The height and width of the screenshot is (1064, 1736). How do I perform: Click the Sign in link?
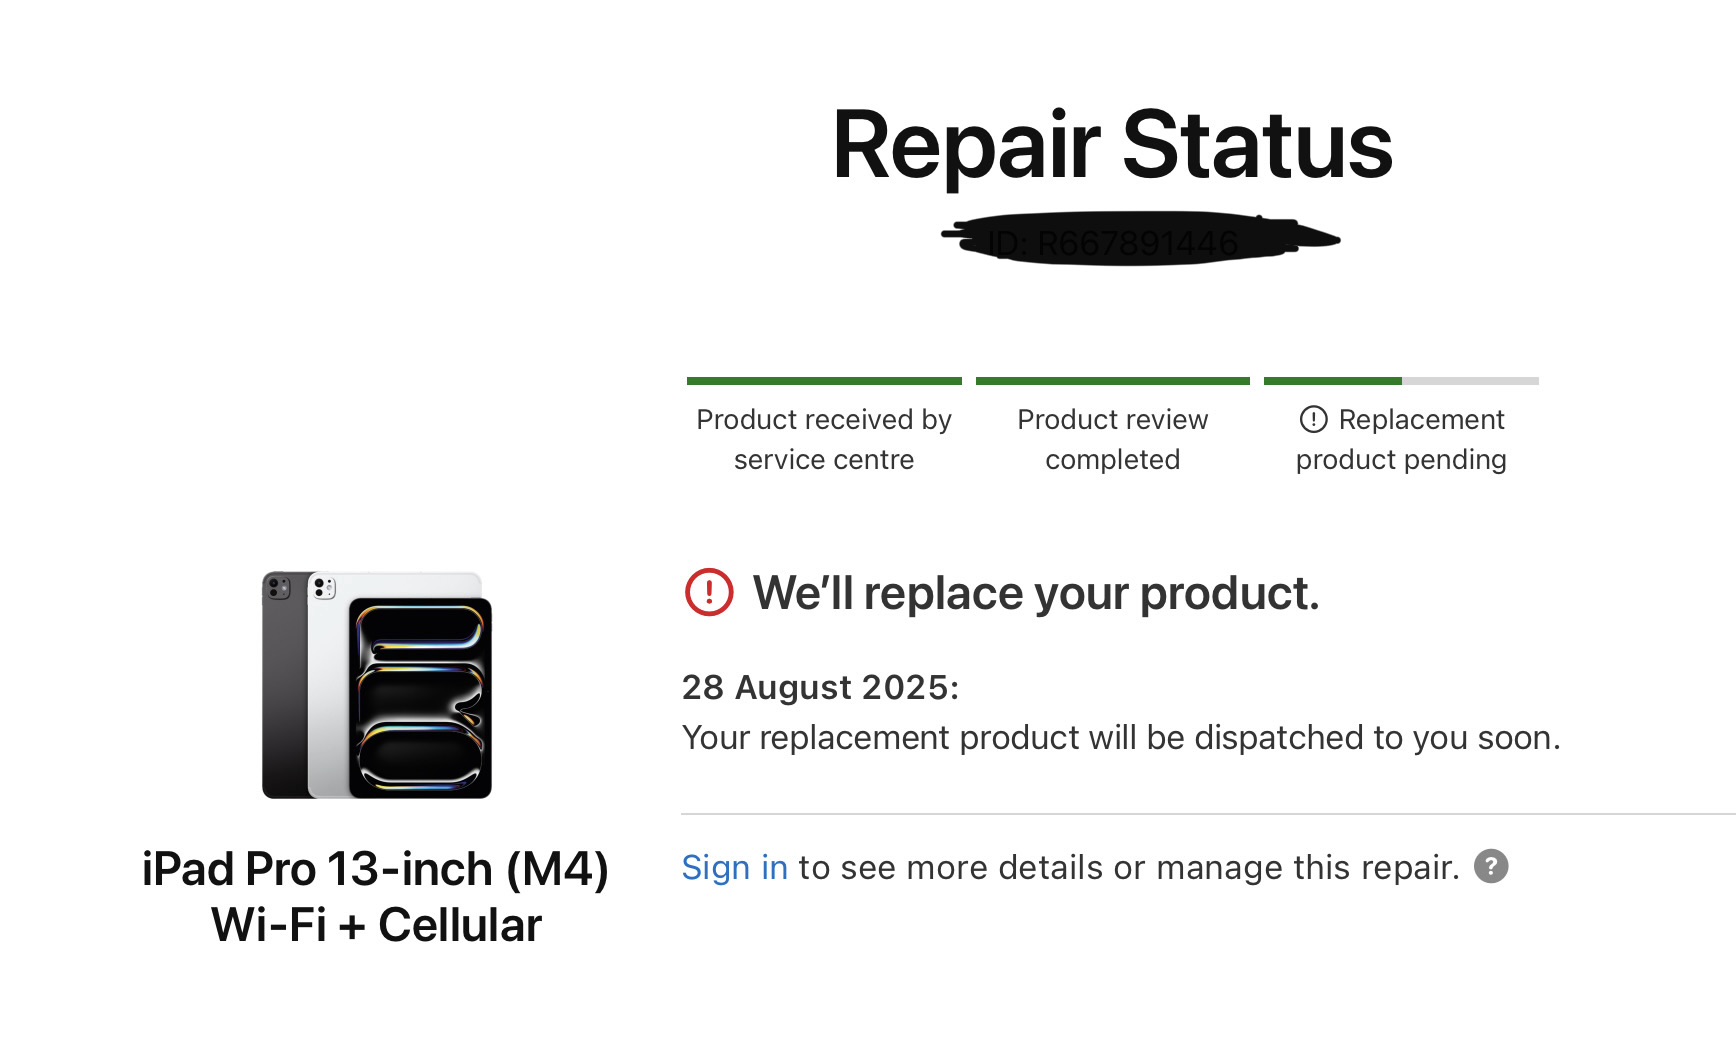tap(734, 868)
